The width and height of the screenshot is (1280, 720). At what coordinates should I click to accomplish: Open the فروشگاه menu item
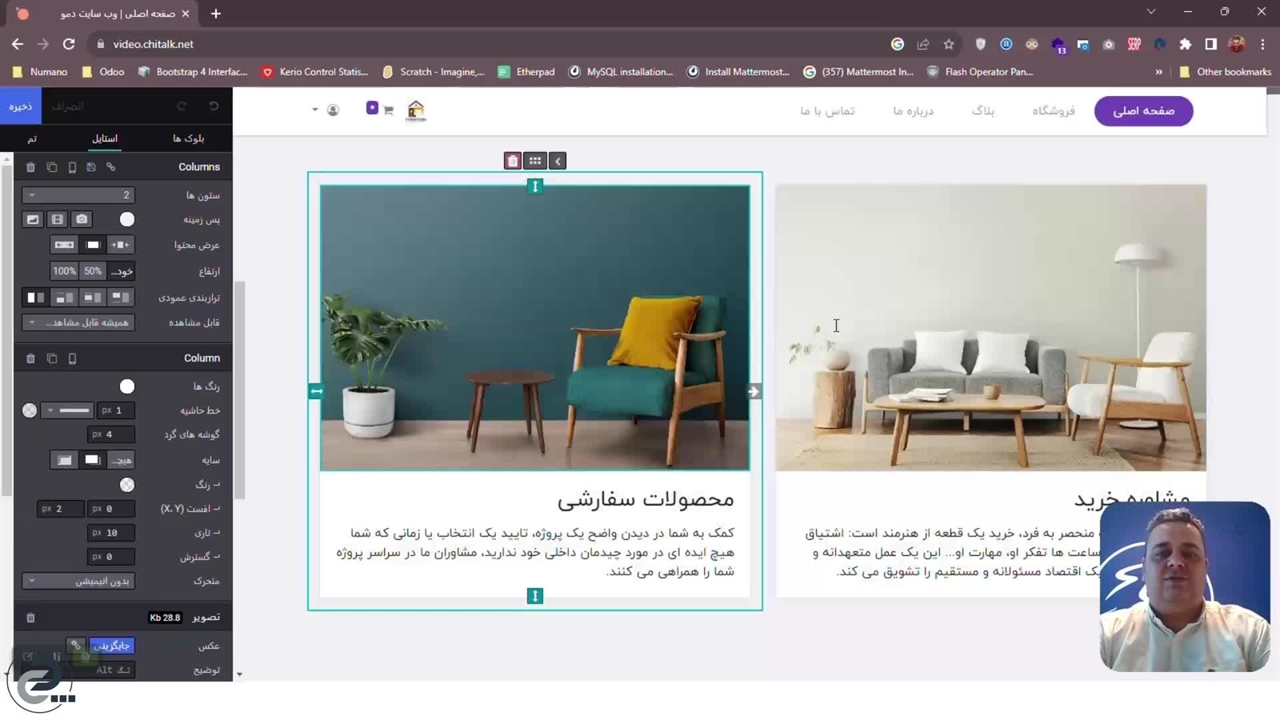[x=1053, y=111]
